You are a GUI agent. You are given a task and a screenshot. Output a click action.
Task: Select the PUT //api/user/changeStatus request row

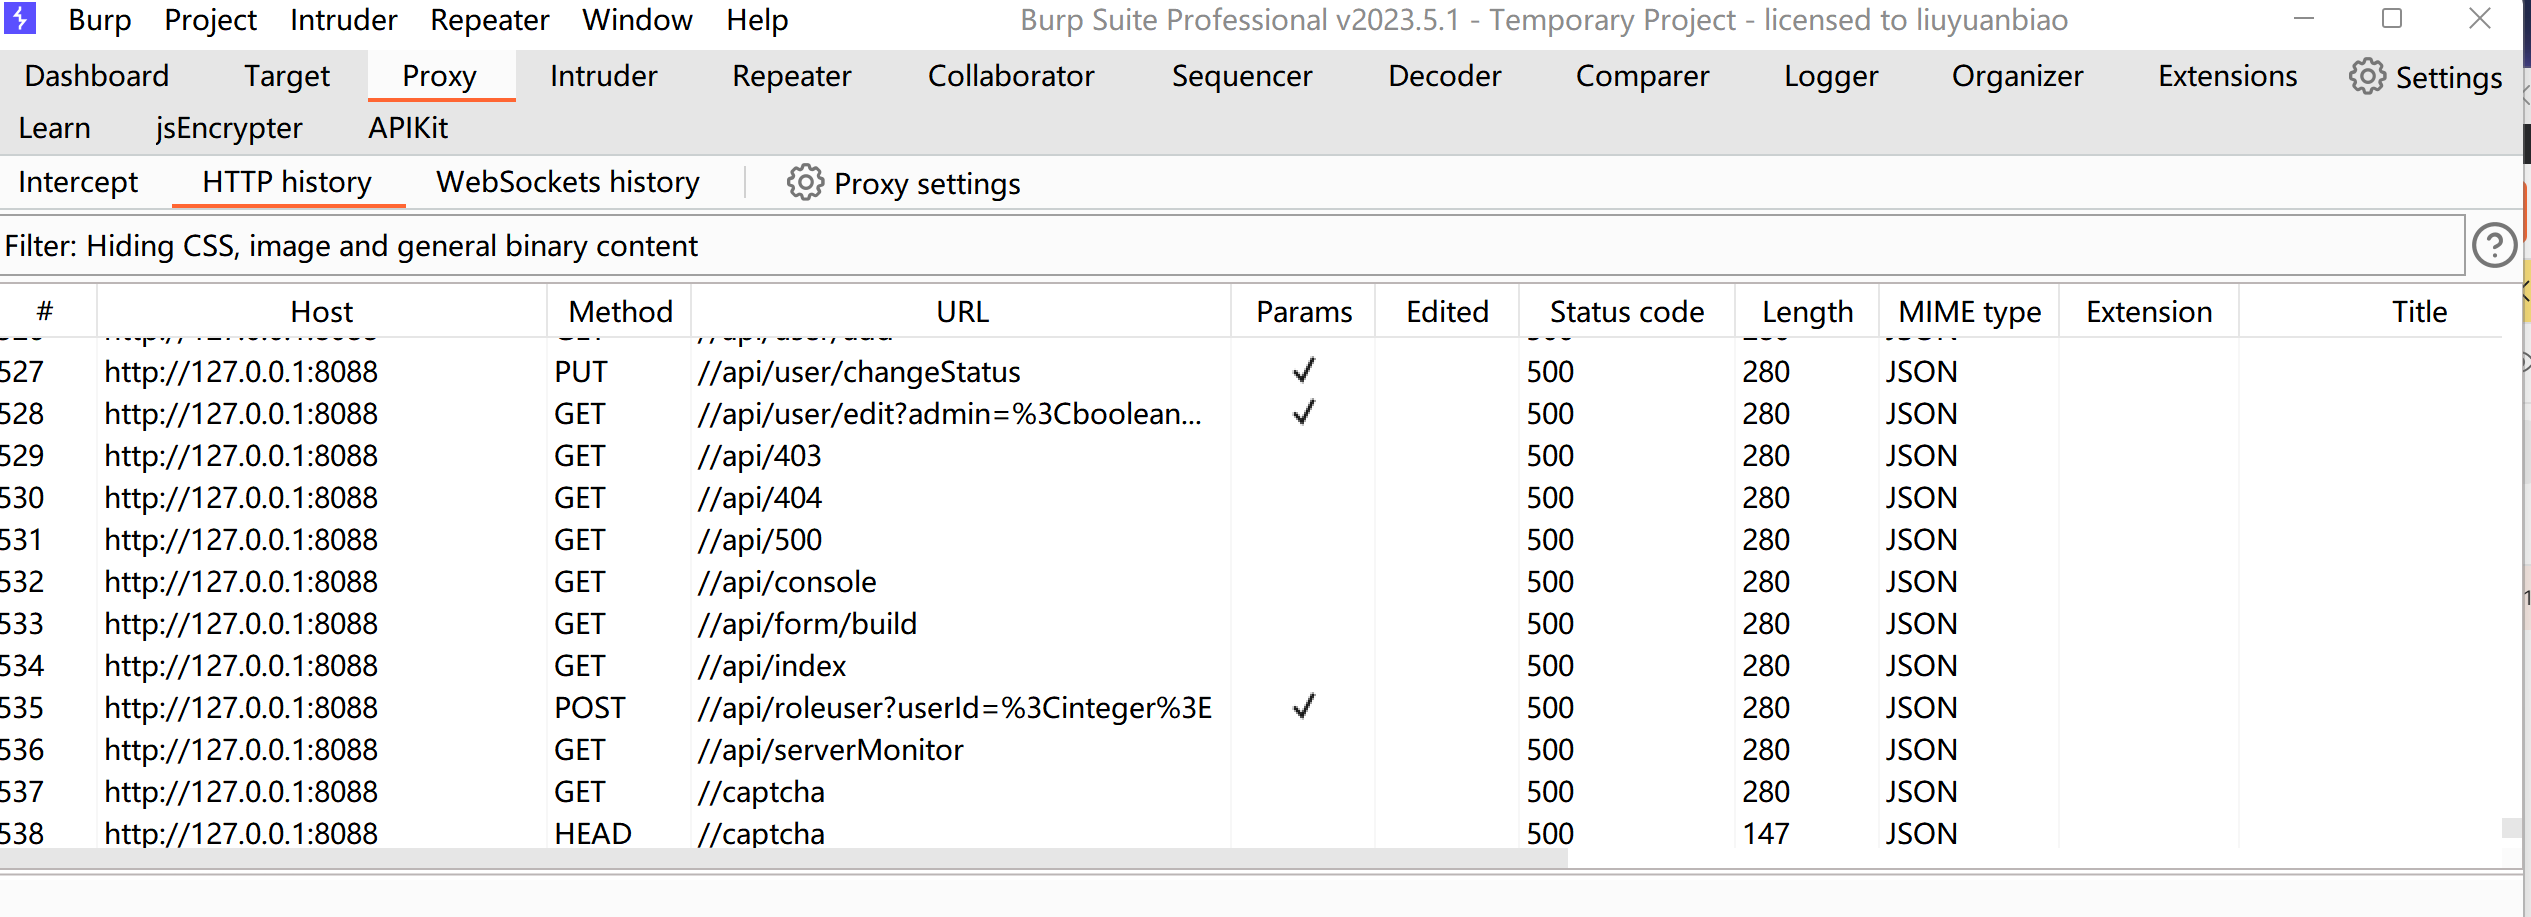(x=858, y=372)
